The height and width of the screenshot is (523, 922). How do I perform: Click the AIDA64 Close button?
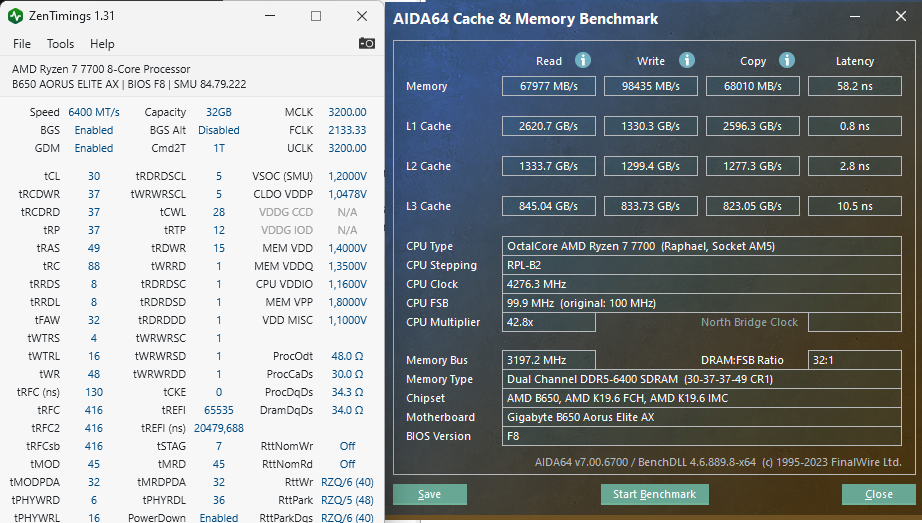pos(879,494)
